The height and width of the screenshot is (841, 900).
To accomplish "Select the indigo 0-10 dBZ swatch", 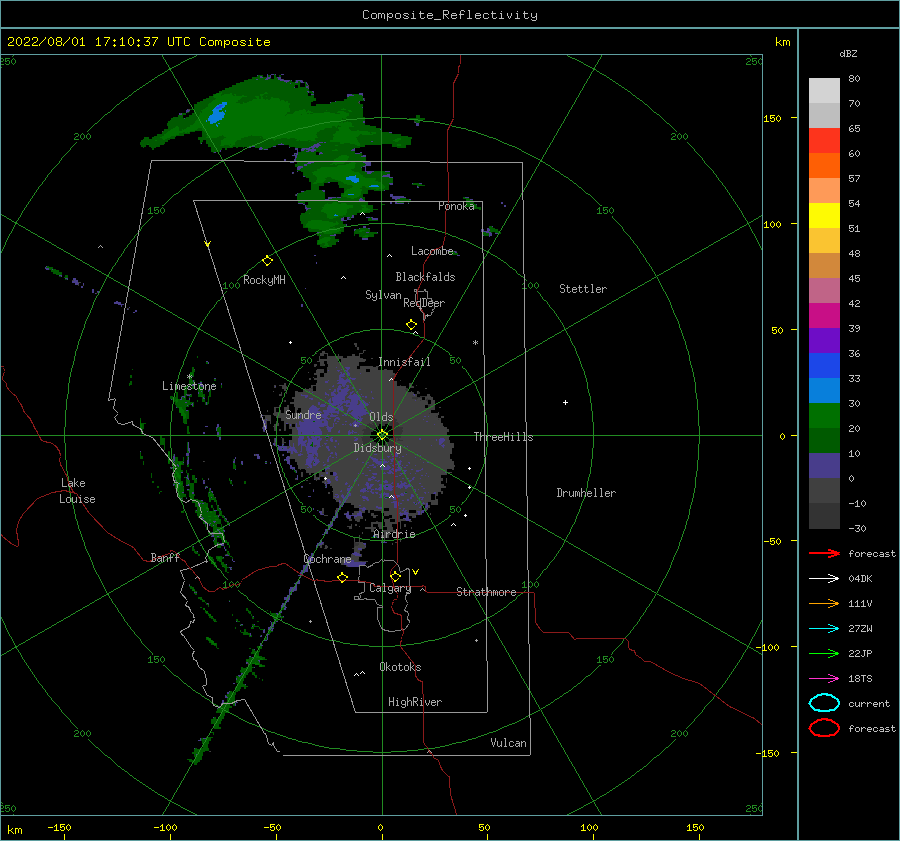I will click(x=824, y=466).
